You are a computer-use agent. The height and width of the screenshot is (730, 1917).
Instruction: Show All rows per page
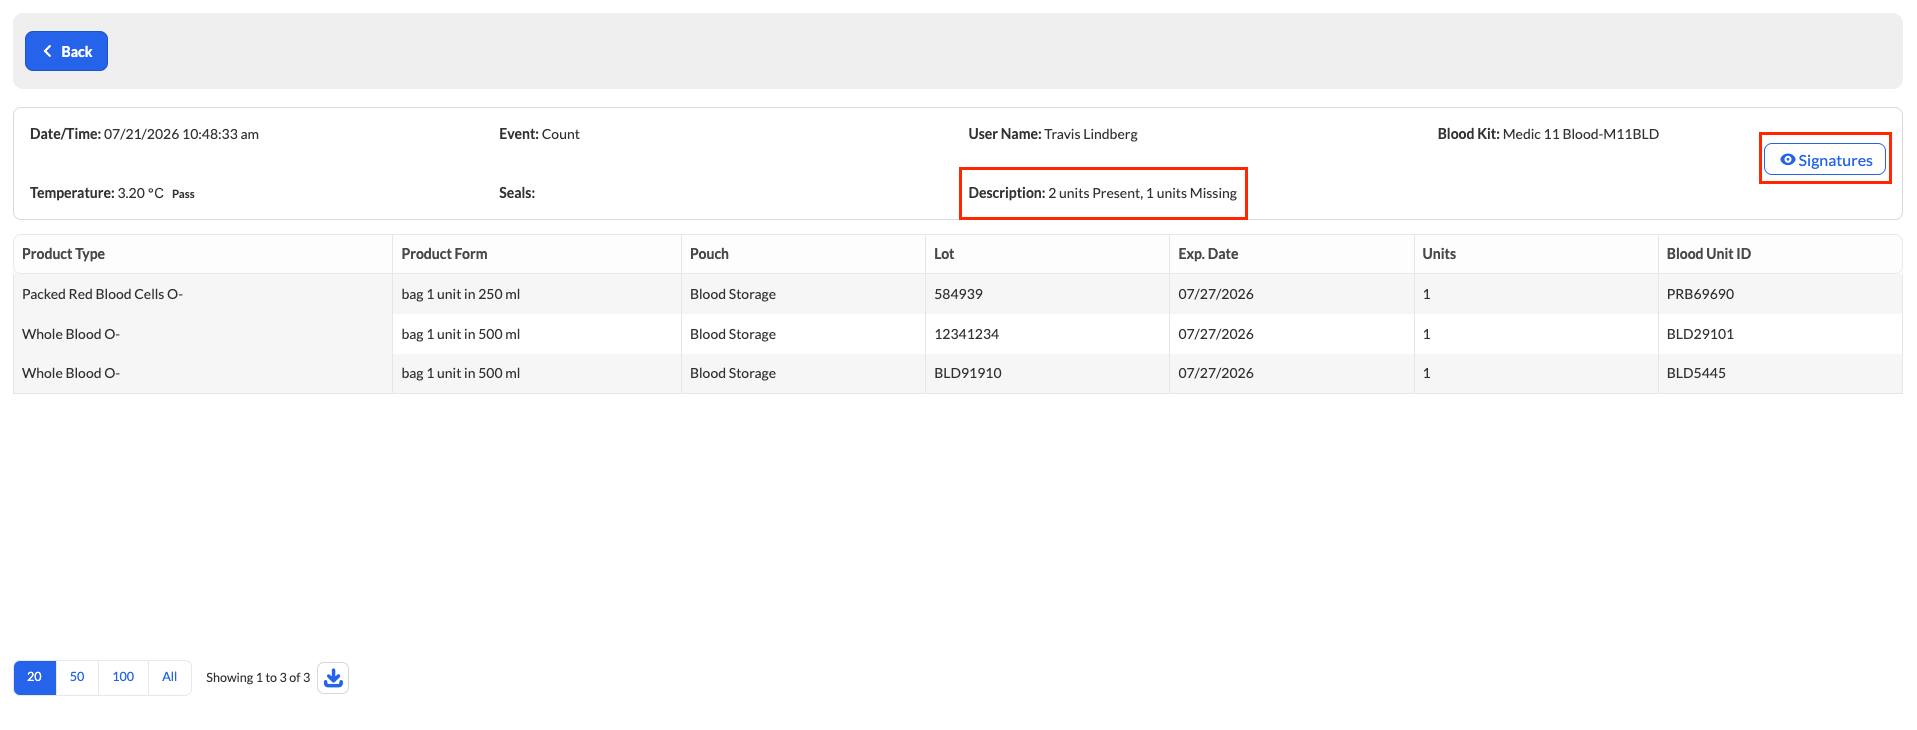tap(170, 677)
